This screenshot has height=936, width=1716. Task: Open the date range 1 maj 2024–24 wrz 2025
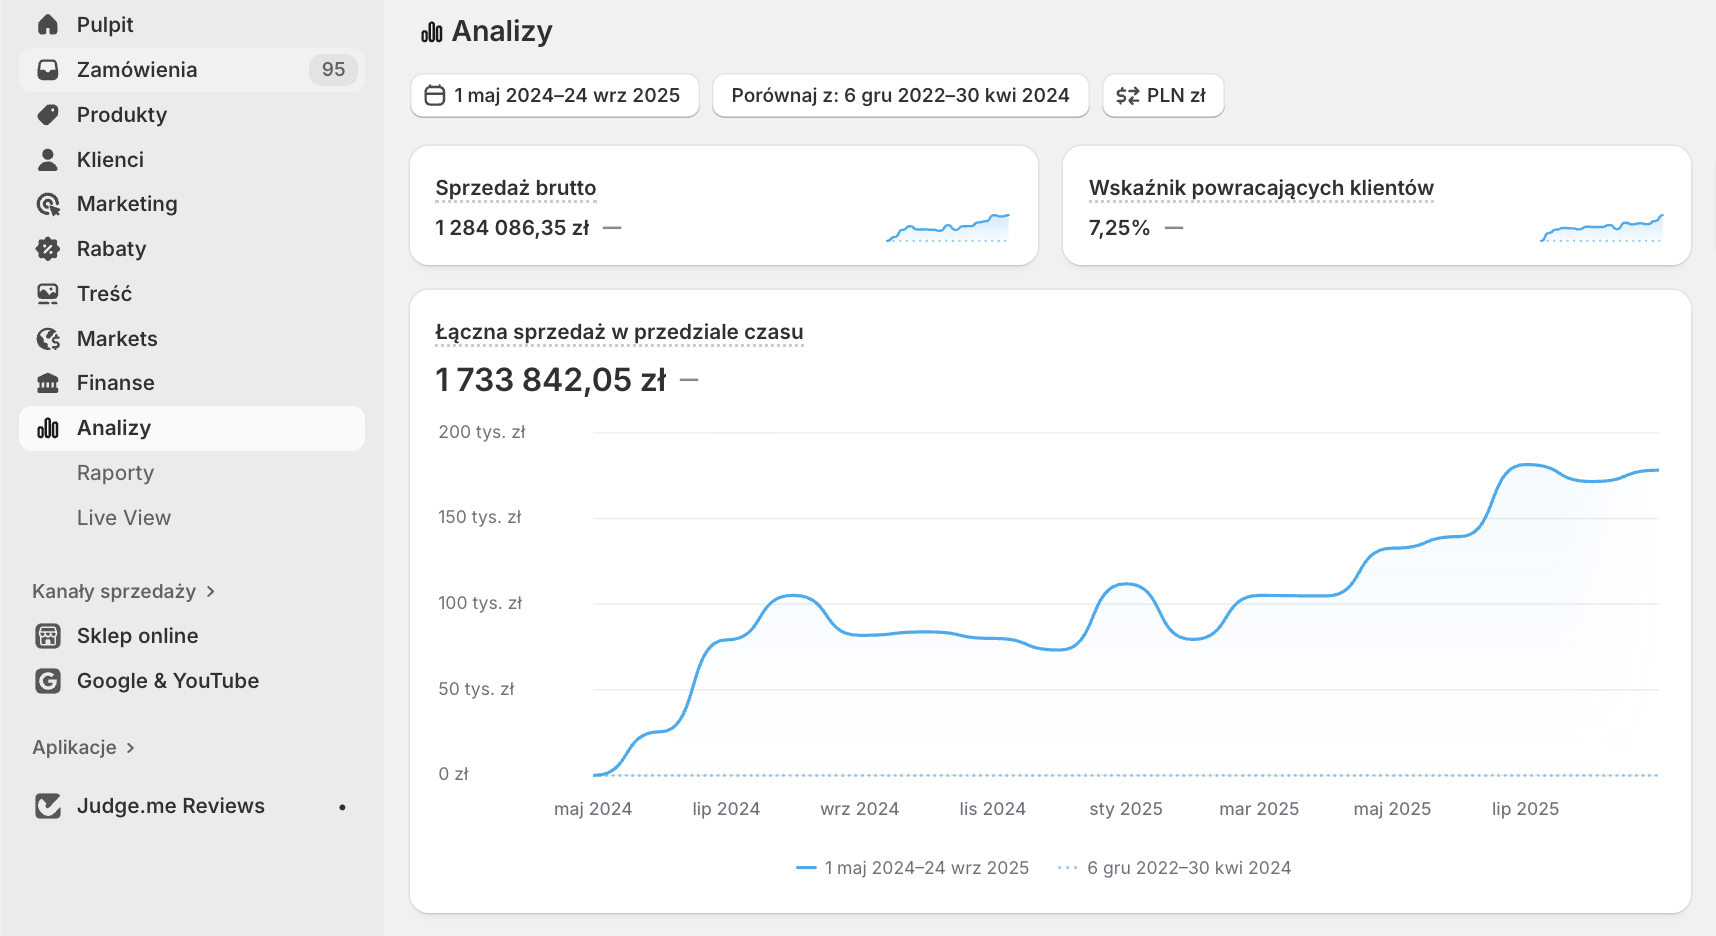tap(555, 96)
